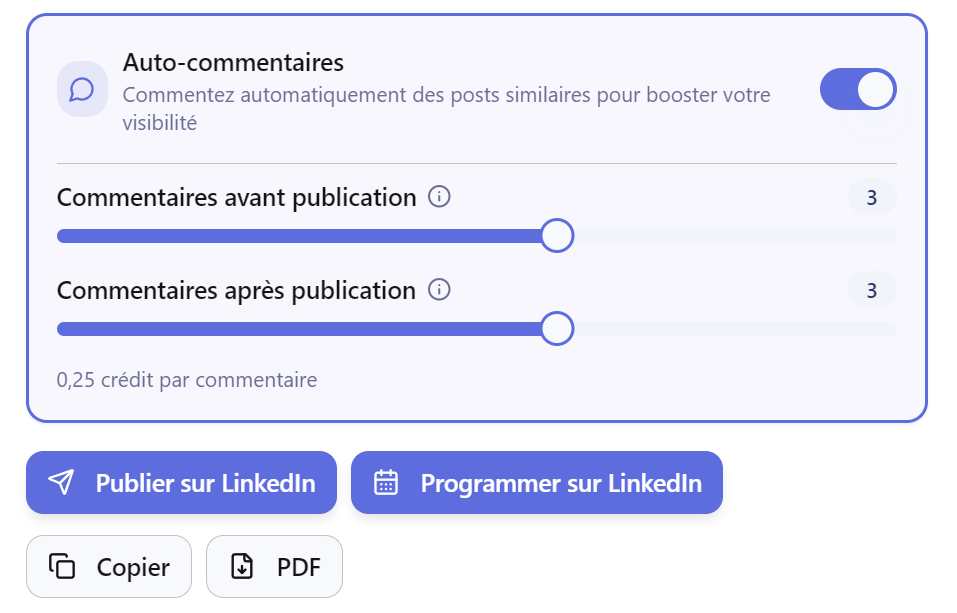Click the value badge for avant publication
This screenshot has width=957, height=613.
coord(872,198)
